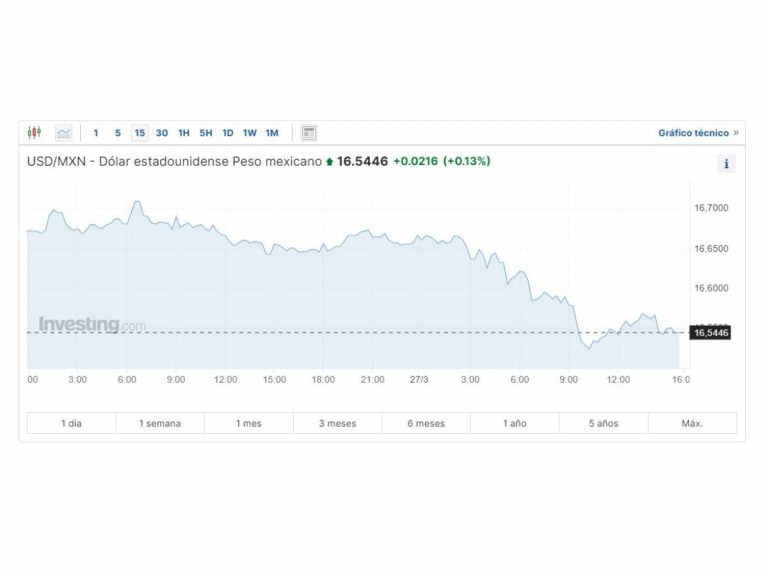Switch to area chart type
The image size is (768, 576).
point(63,132)
